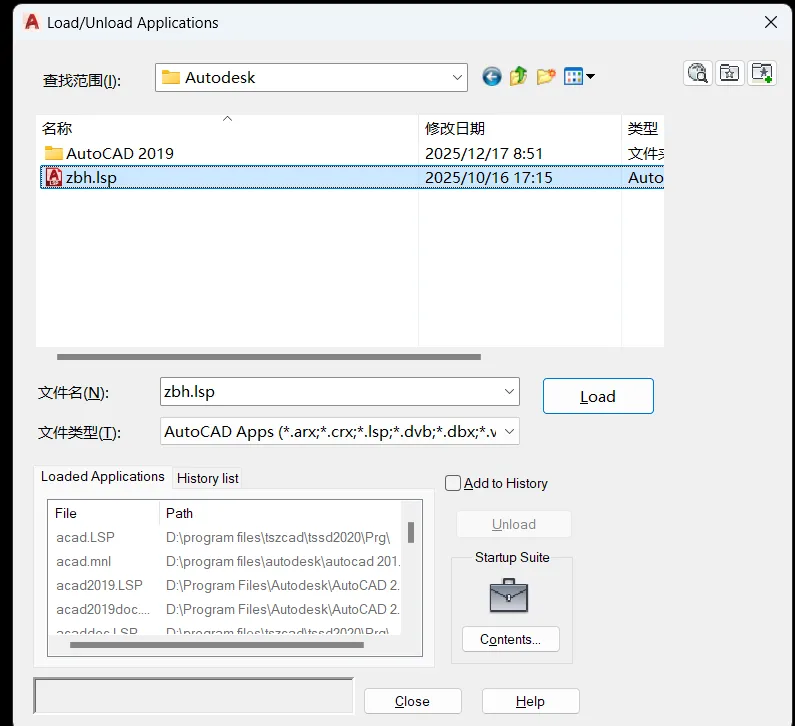Create a new folder icon
Image resolution: width=795 pixels, height=726 pixels.
click(x=546, y=77)
